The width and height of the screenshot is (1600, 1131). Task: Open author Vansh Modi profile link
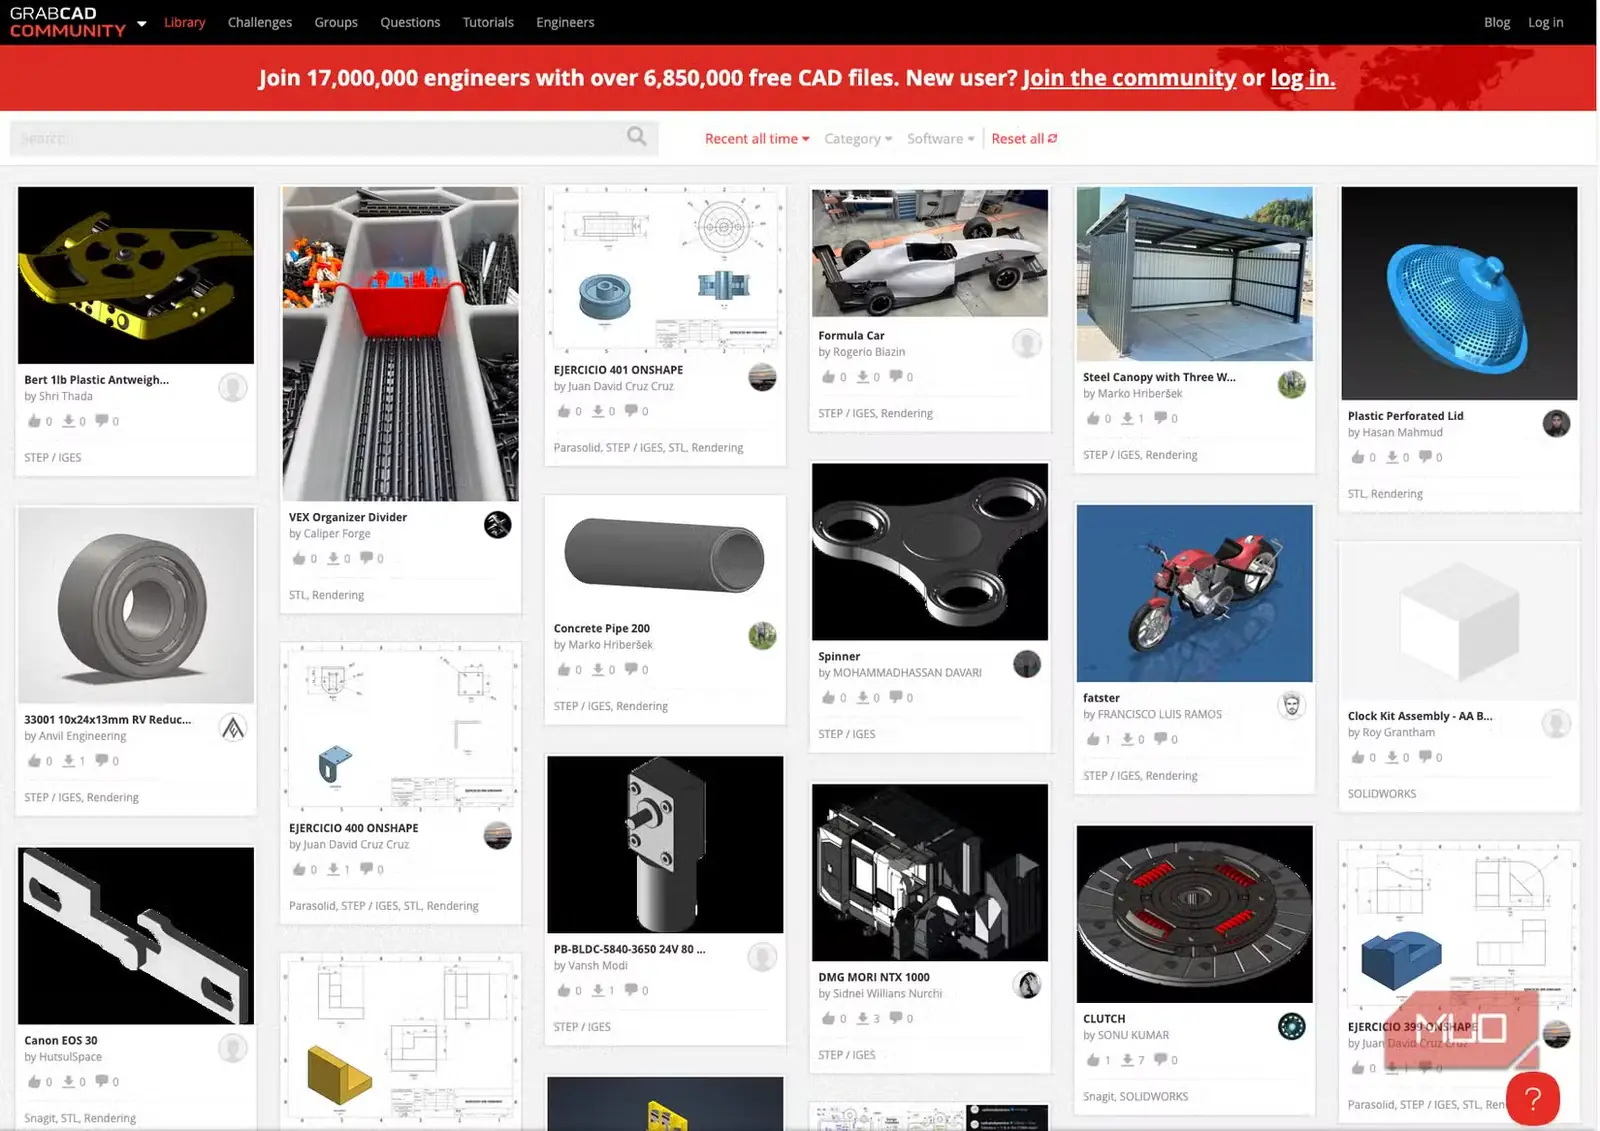click(598, 966)
